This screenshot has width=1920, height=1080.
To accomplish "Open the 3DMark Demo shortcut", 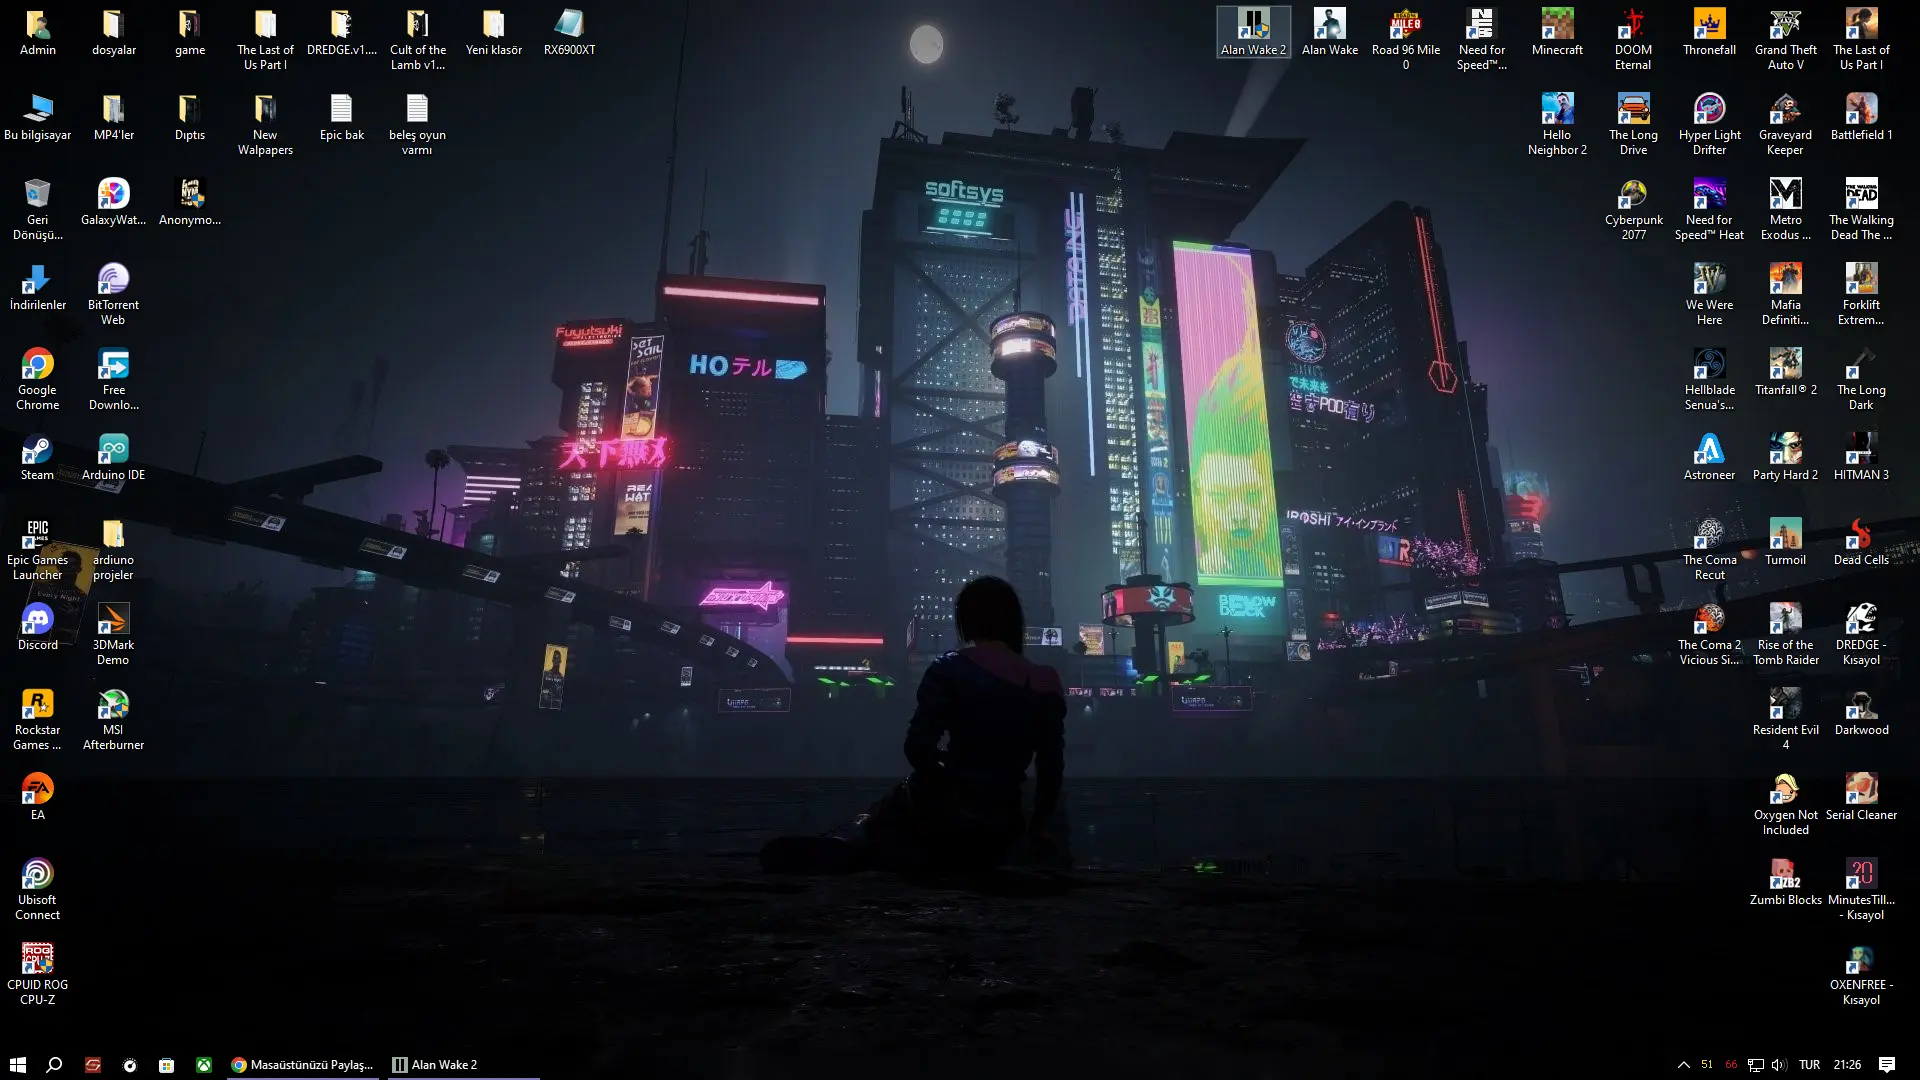I will (x=113, y=634).
